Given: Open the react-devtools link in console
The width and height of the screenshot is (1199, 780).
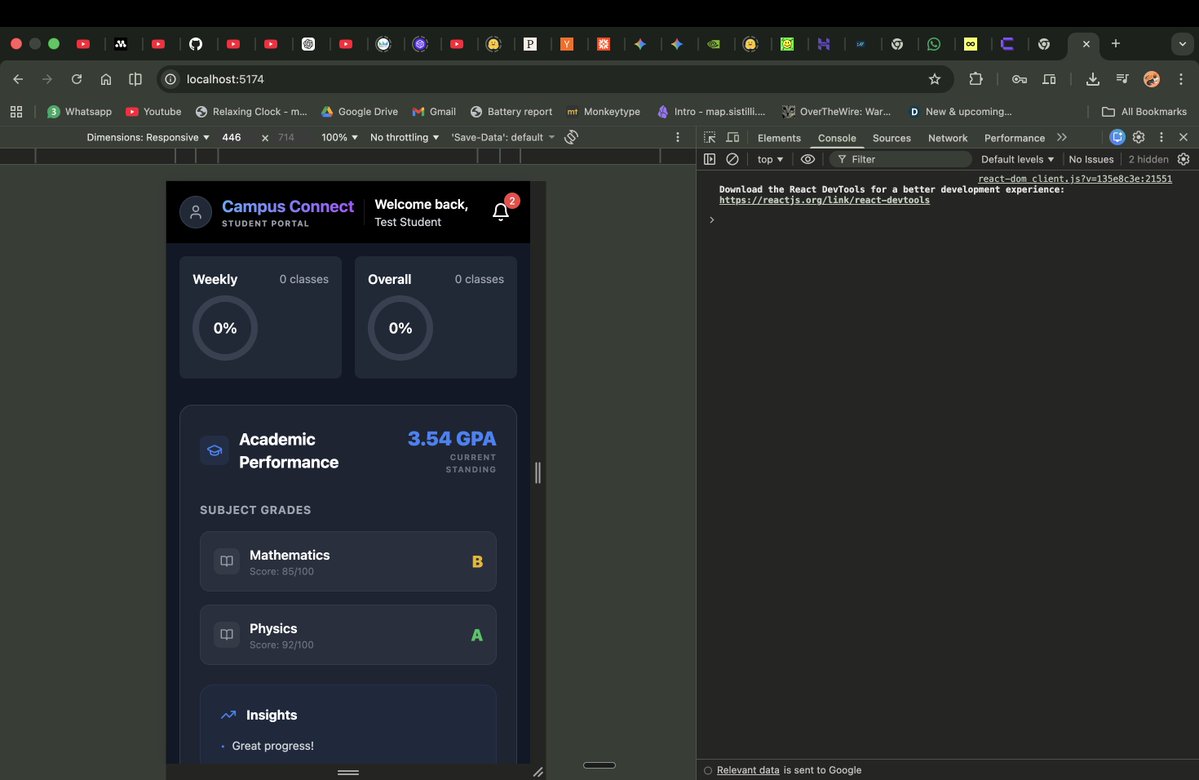Looking at the screenshot, I should pyautogui.click(x=824, y=200).
